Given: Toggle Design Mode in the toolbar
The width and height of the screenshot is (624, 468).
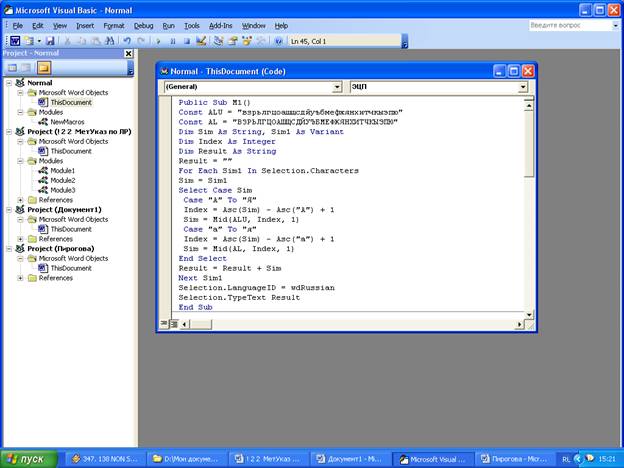Looking at the screenshot, I should [x=201, y=40].
